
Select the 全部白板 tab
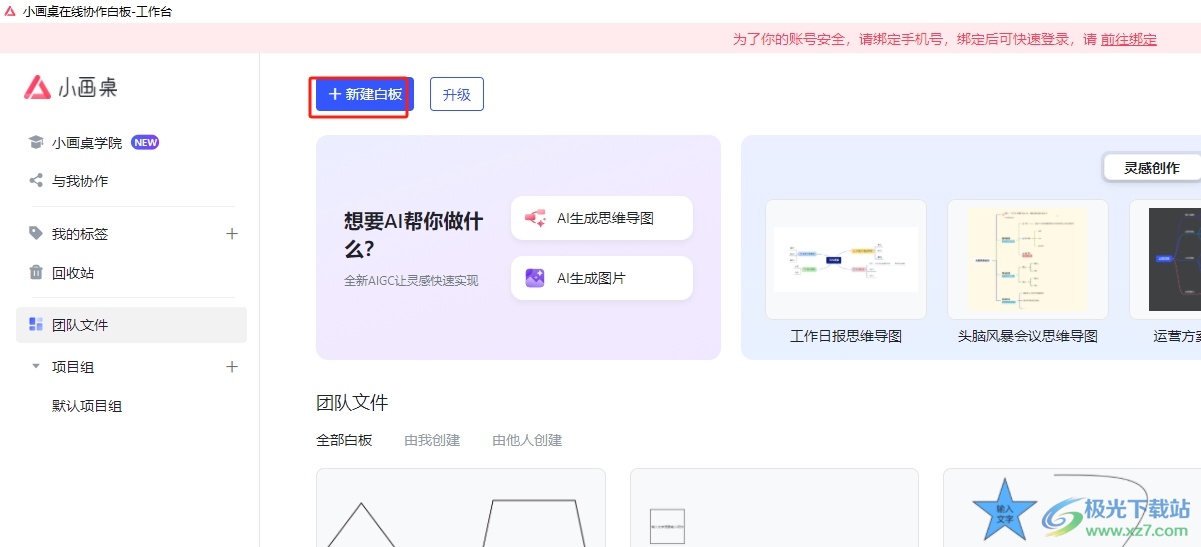(x=344, y=440)
